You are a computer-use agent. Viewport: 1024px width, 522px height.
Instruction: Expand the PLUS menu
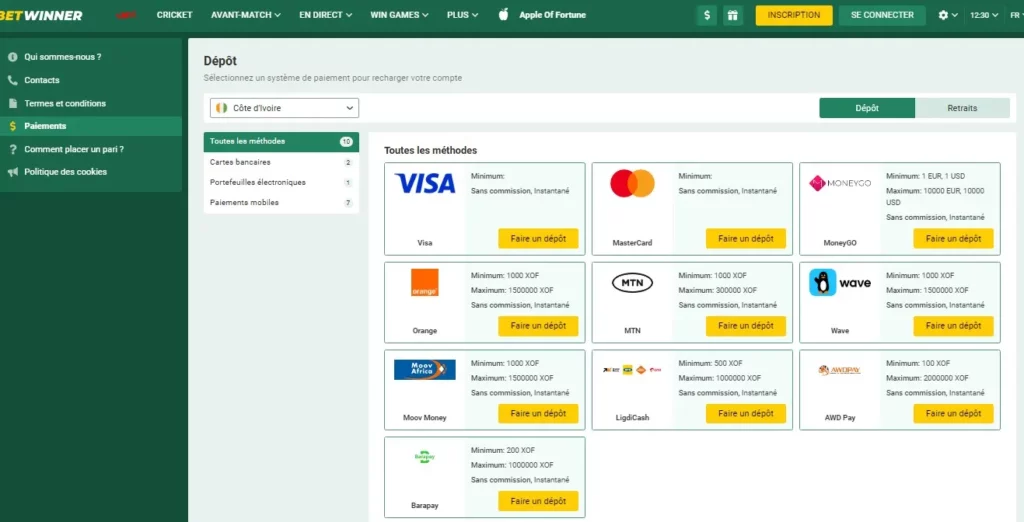[x=462, y=15]
